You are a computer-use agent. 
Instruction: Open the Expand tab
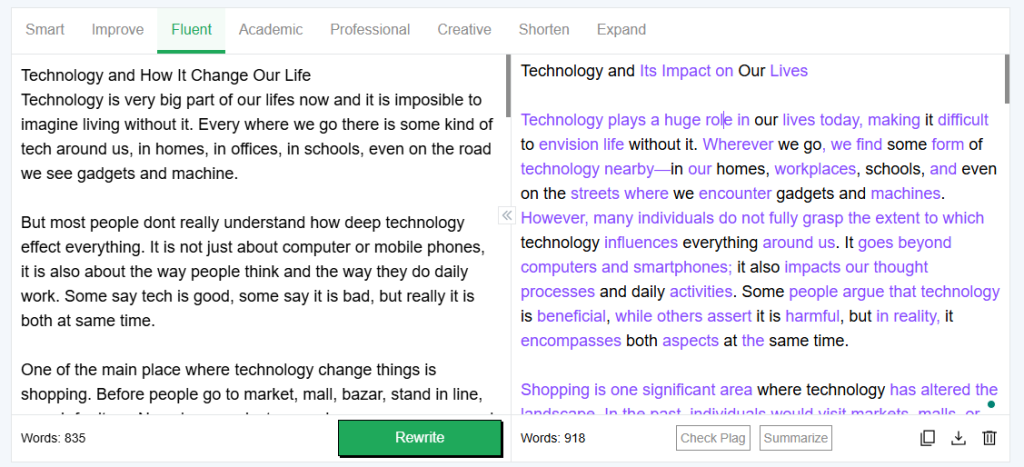tap(621, 29)
